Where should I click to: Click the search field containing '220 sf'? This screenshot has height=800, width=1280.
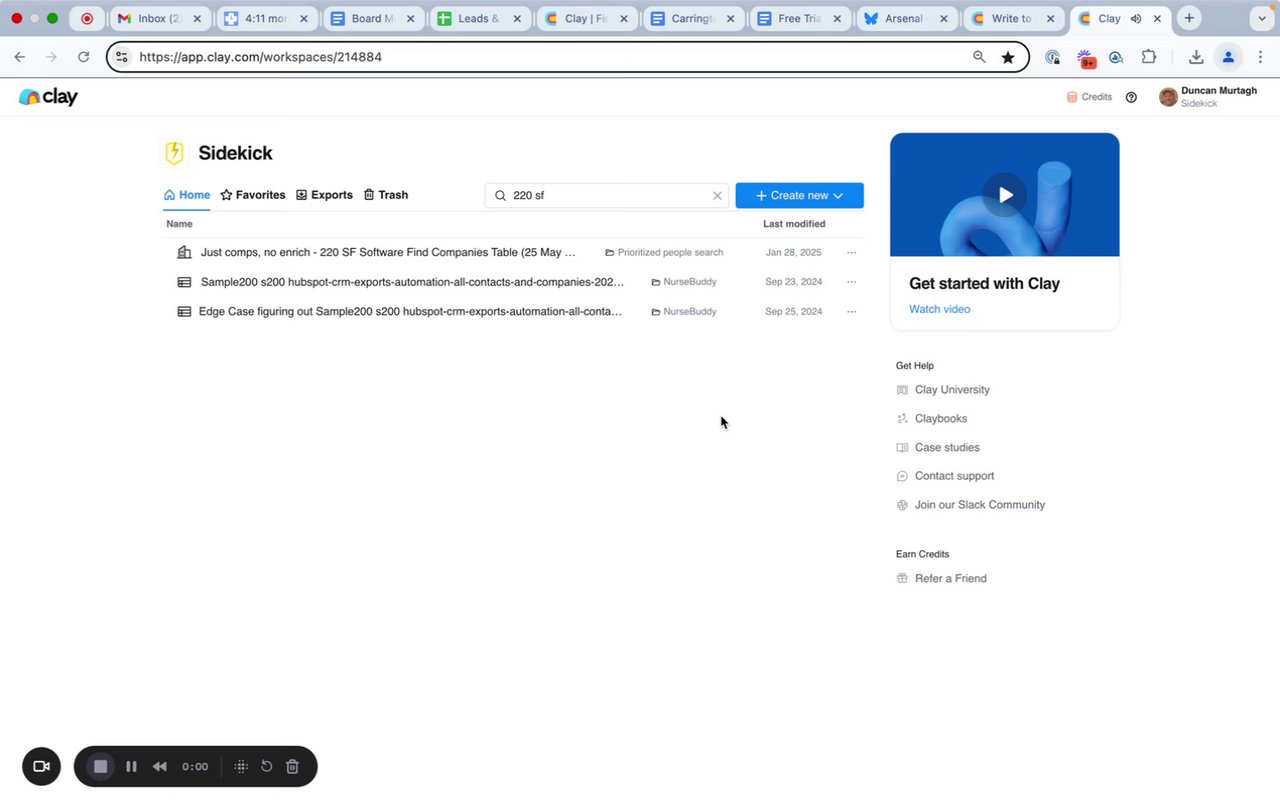pyautogui.click(x=607, y=196)
